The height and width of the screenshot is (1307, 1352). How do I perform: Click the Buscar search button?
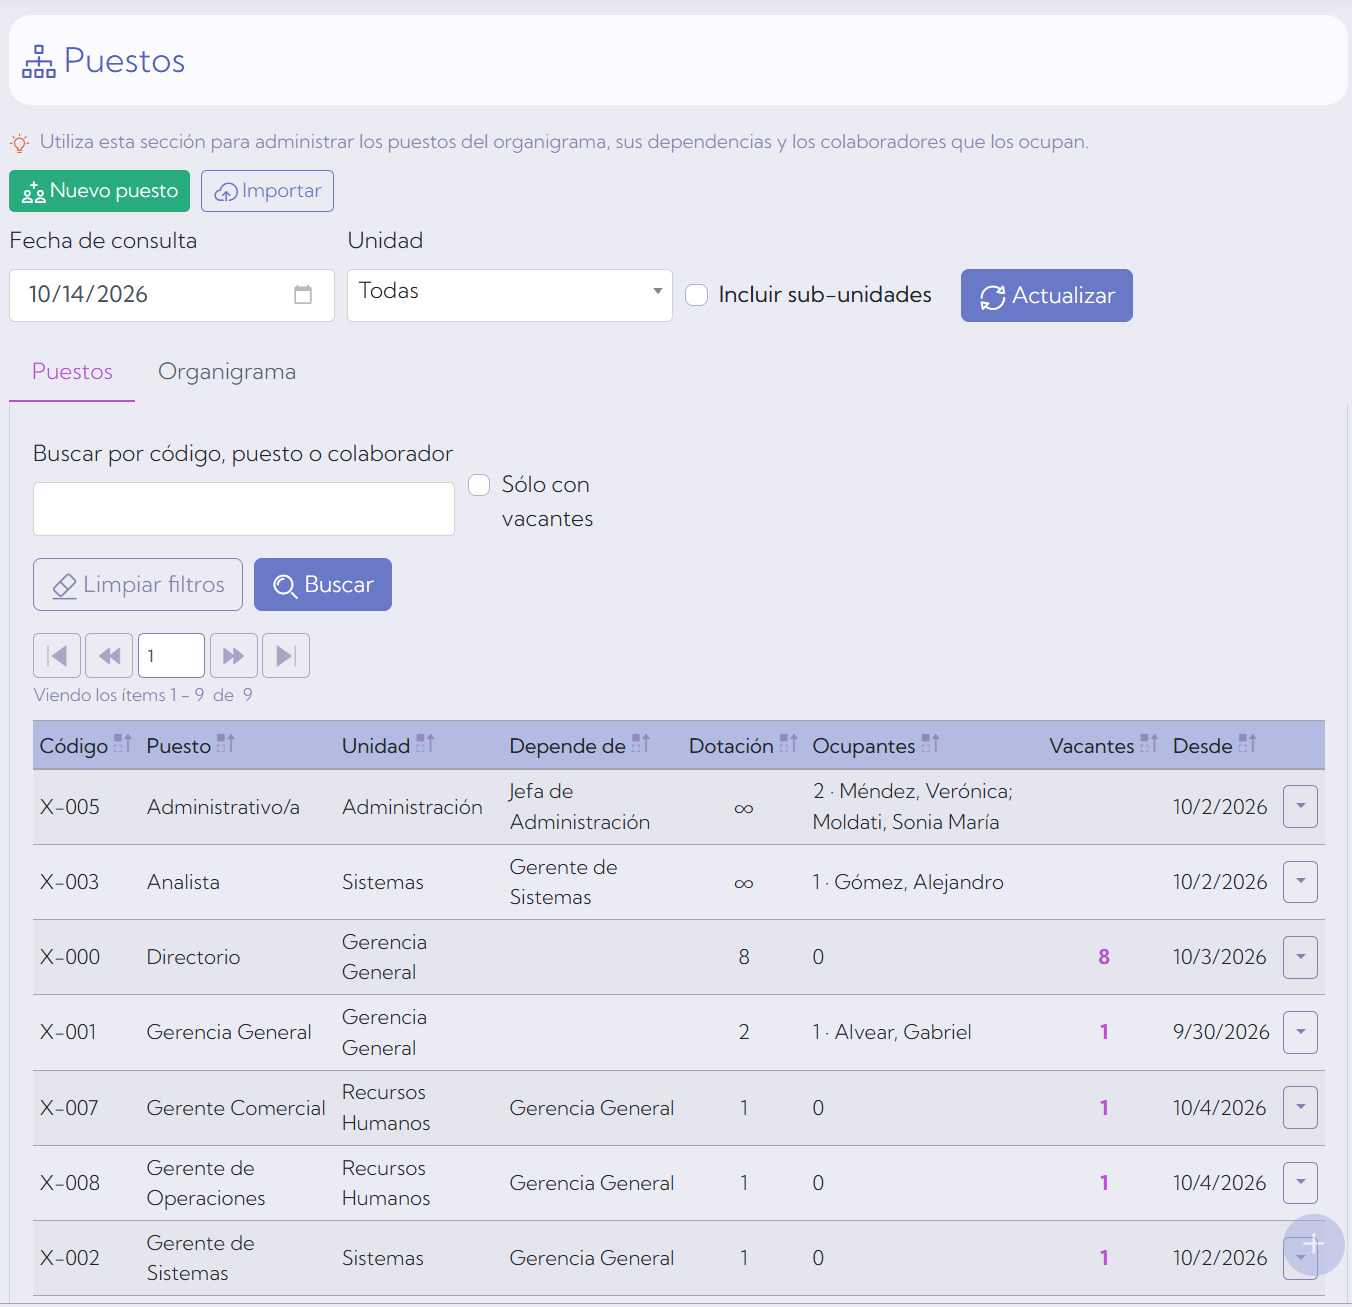point(323,585)
